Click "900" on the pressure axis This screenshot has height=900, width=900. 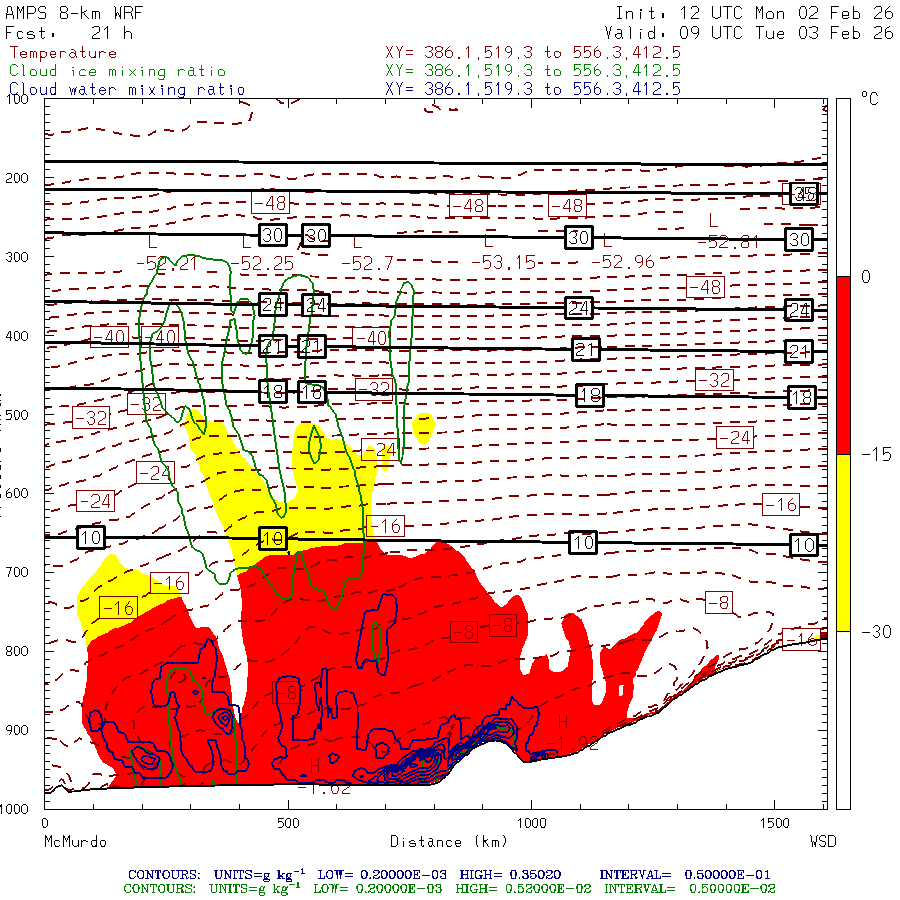coord(17,731)
